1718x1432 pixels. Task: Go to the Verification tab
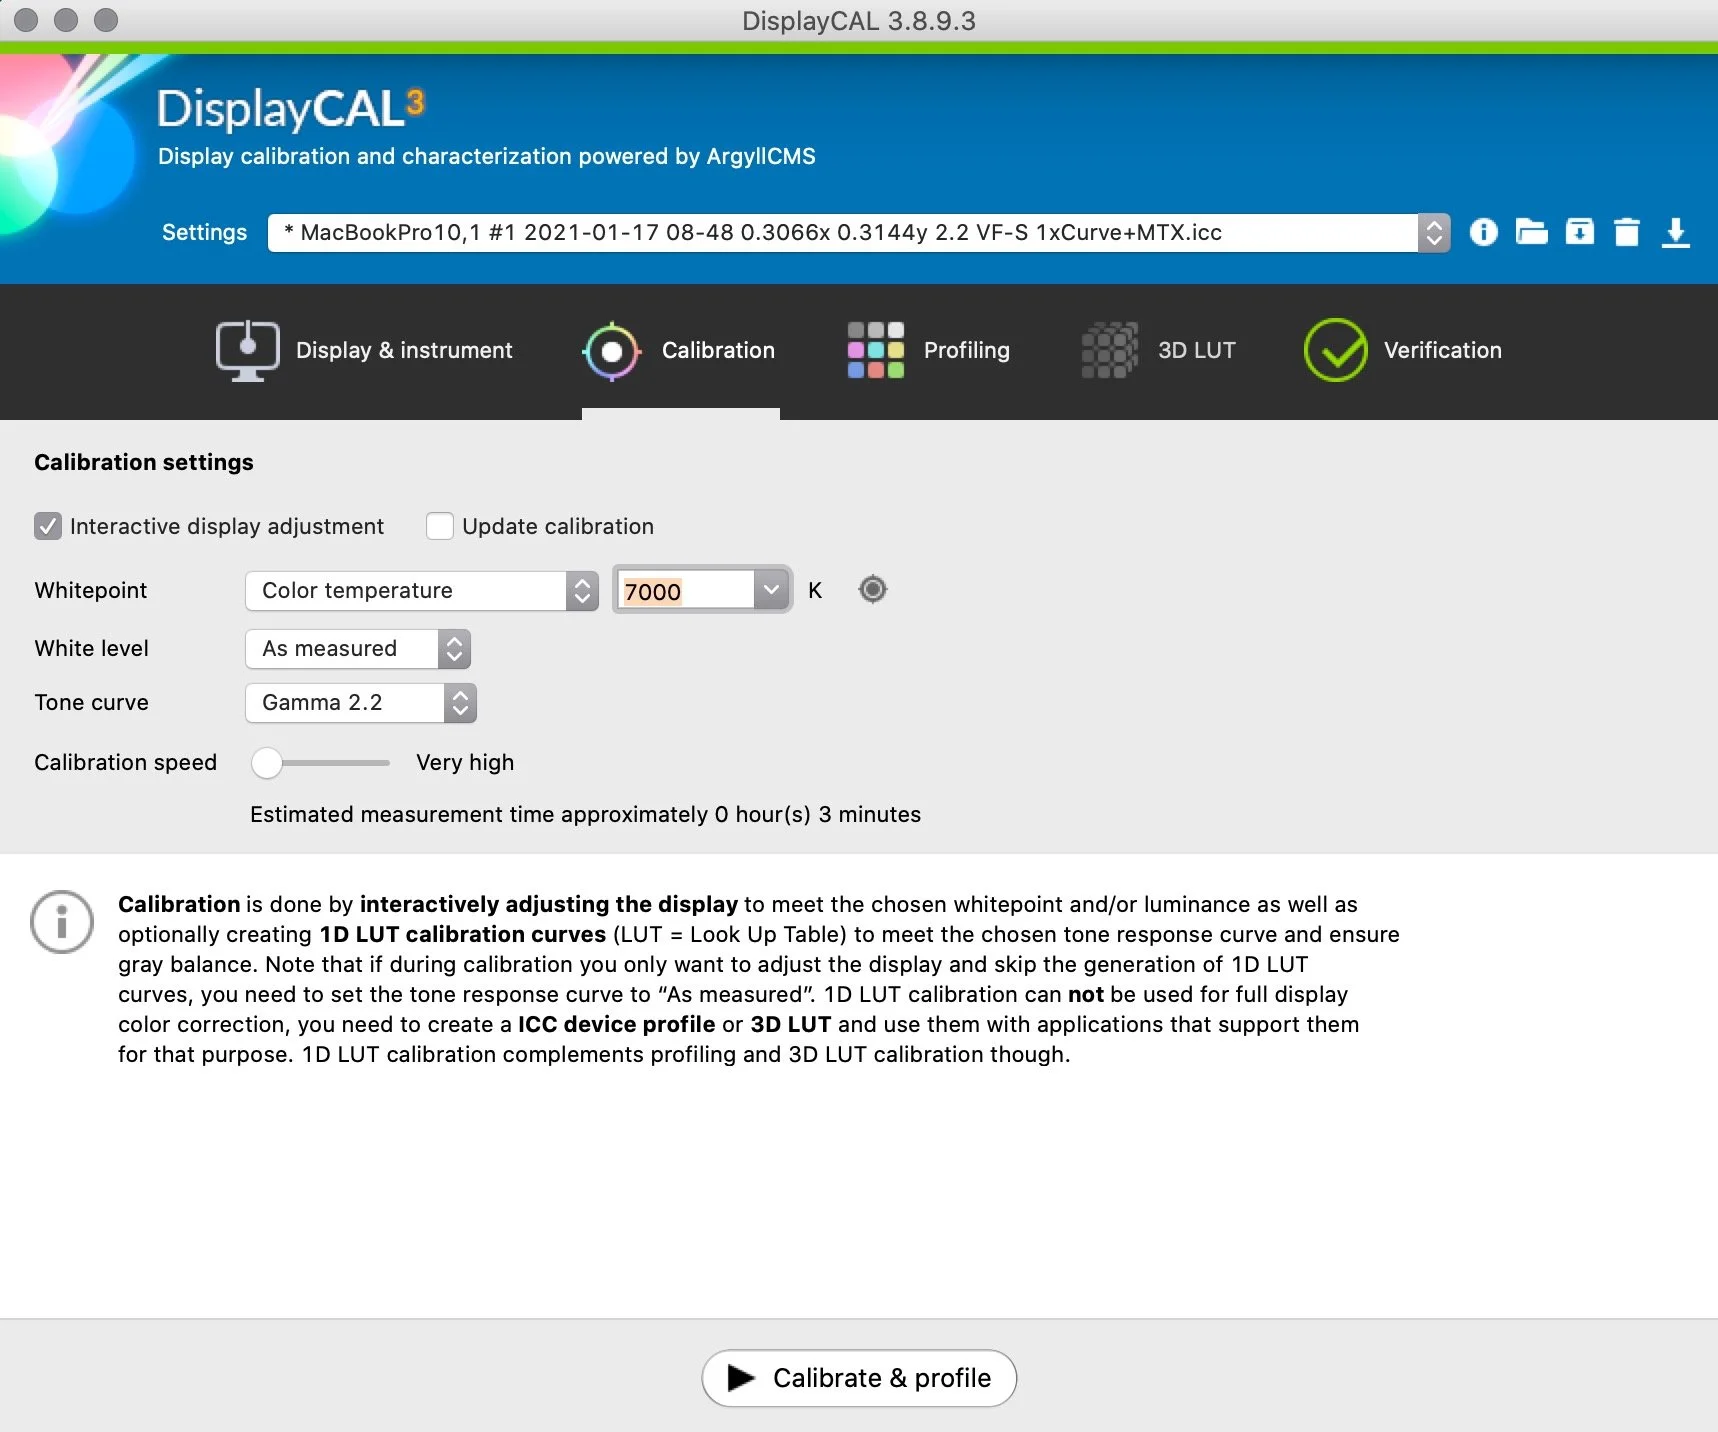1402,350
